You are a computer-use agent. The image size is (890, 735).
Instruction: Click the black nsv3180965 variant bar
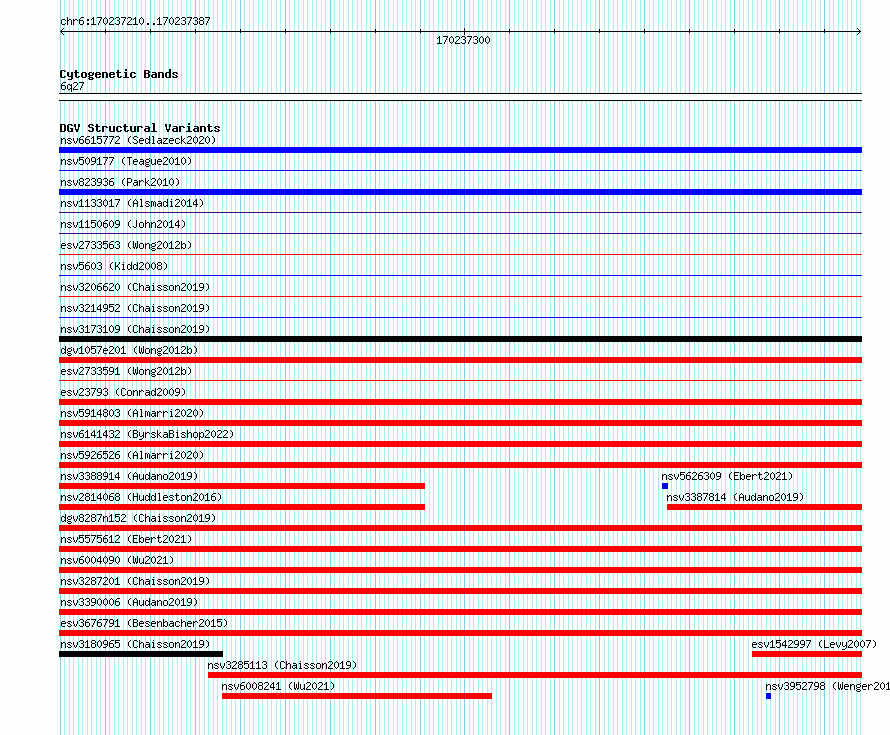(x=141, y=654)
